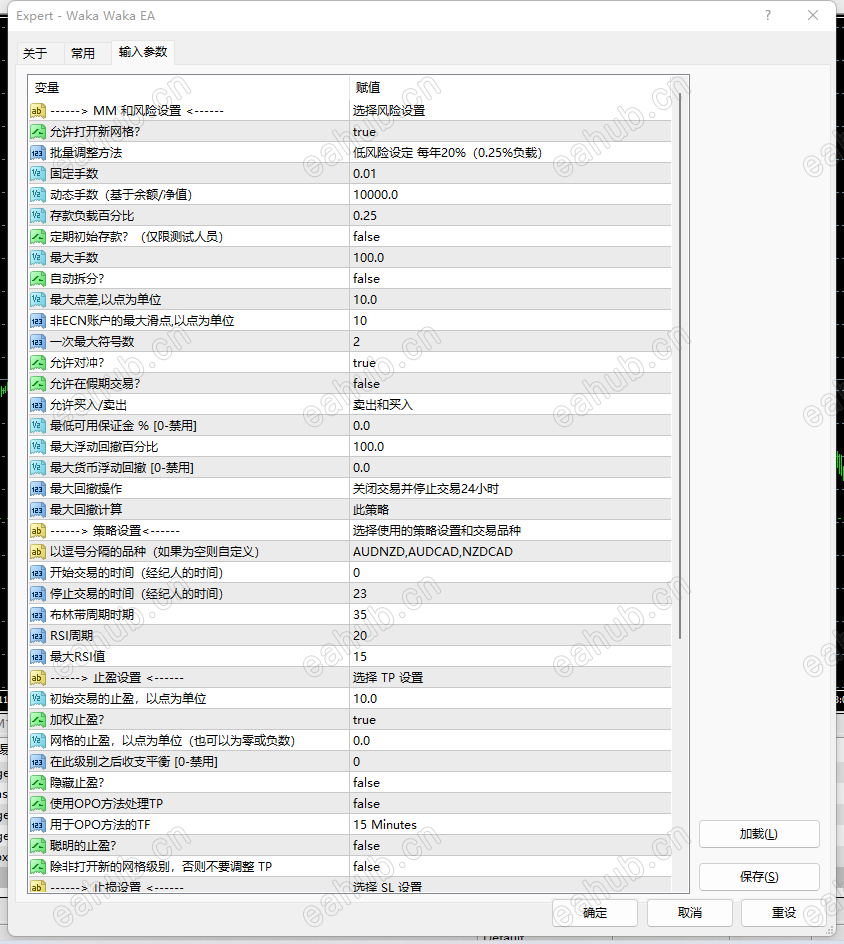This screenshot has width=844, height=944.
Task: Click the 加载(L) button
Action: tap(759, 834)
